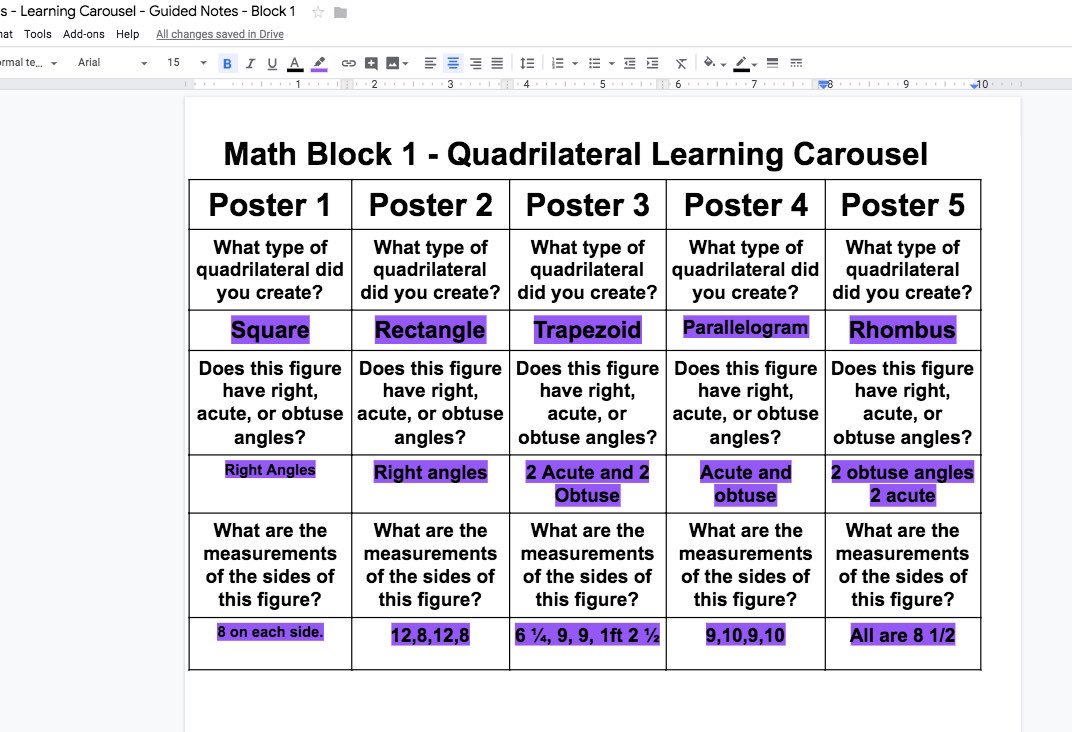Toggle italic formatting
The image size is (1072, 732).
tap(250, 64)
